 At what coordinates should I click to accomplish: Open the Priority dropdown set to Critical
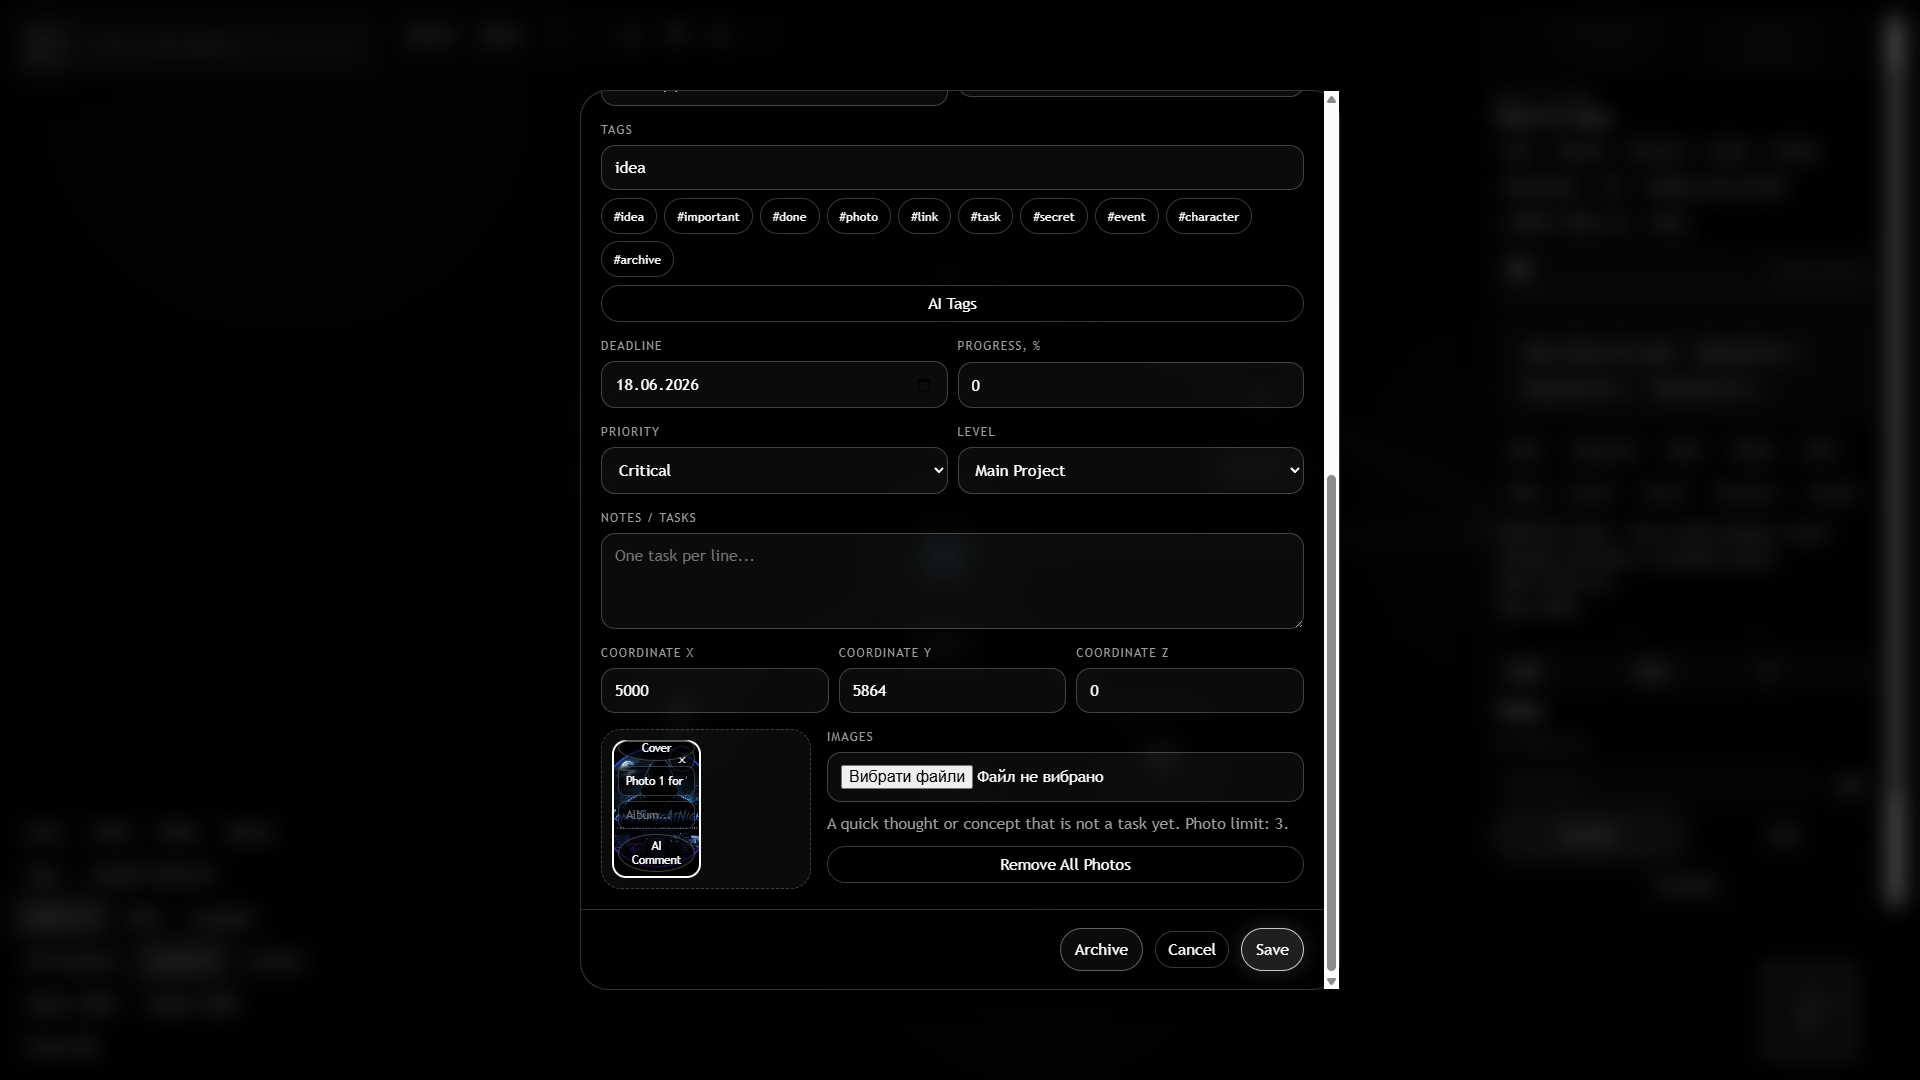click(774, 471)
